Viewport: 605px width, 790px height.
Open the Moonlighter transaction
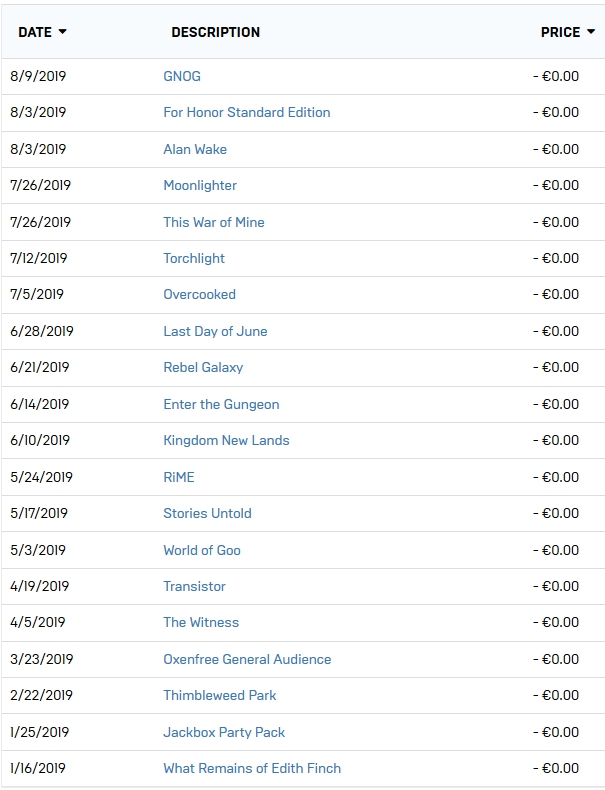point(200,185)
